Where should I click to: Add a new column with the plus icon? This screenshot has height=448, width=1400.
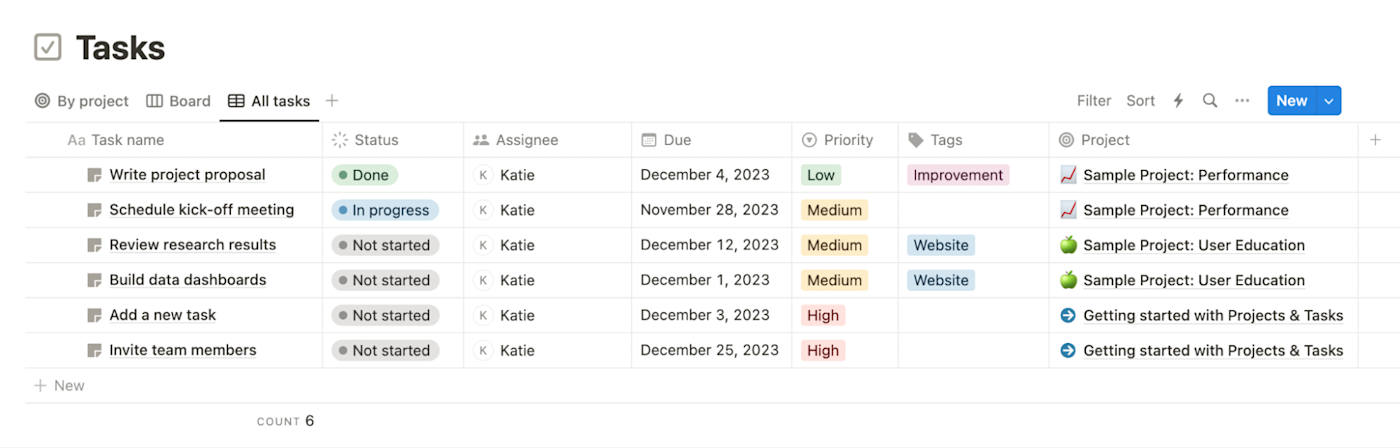pos(1375,140)
